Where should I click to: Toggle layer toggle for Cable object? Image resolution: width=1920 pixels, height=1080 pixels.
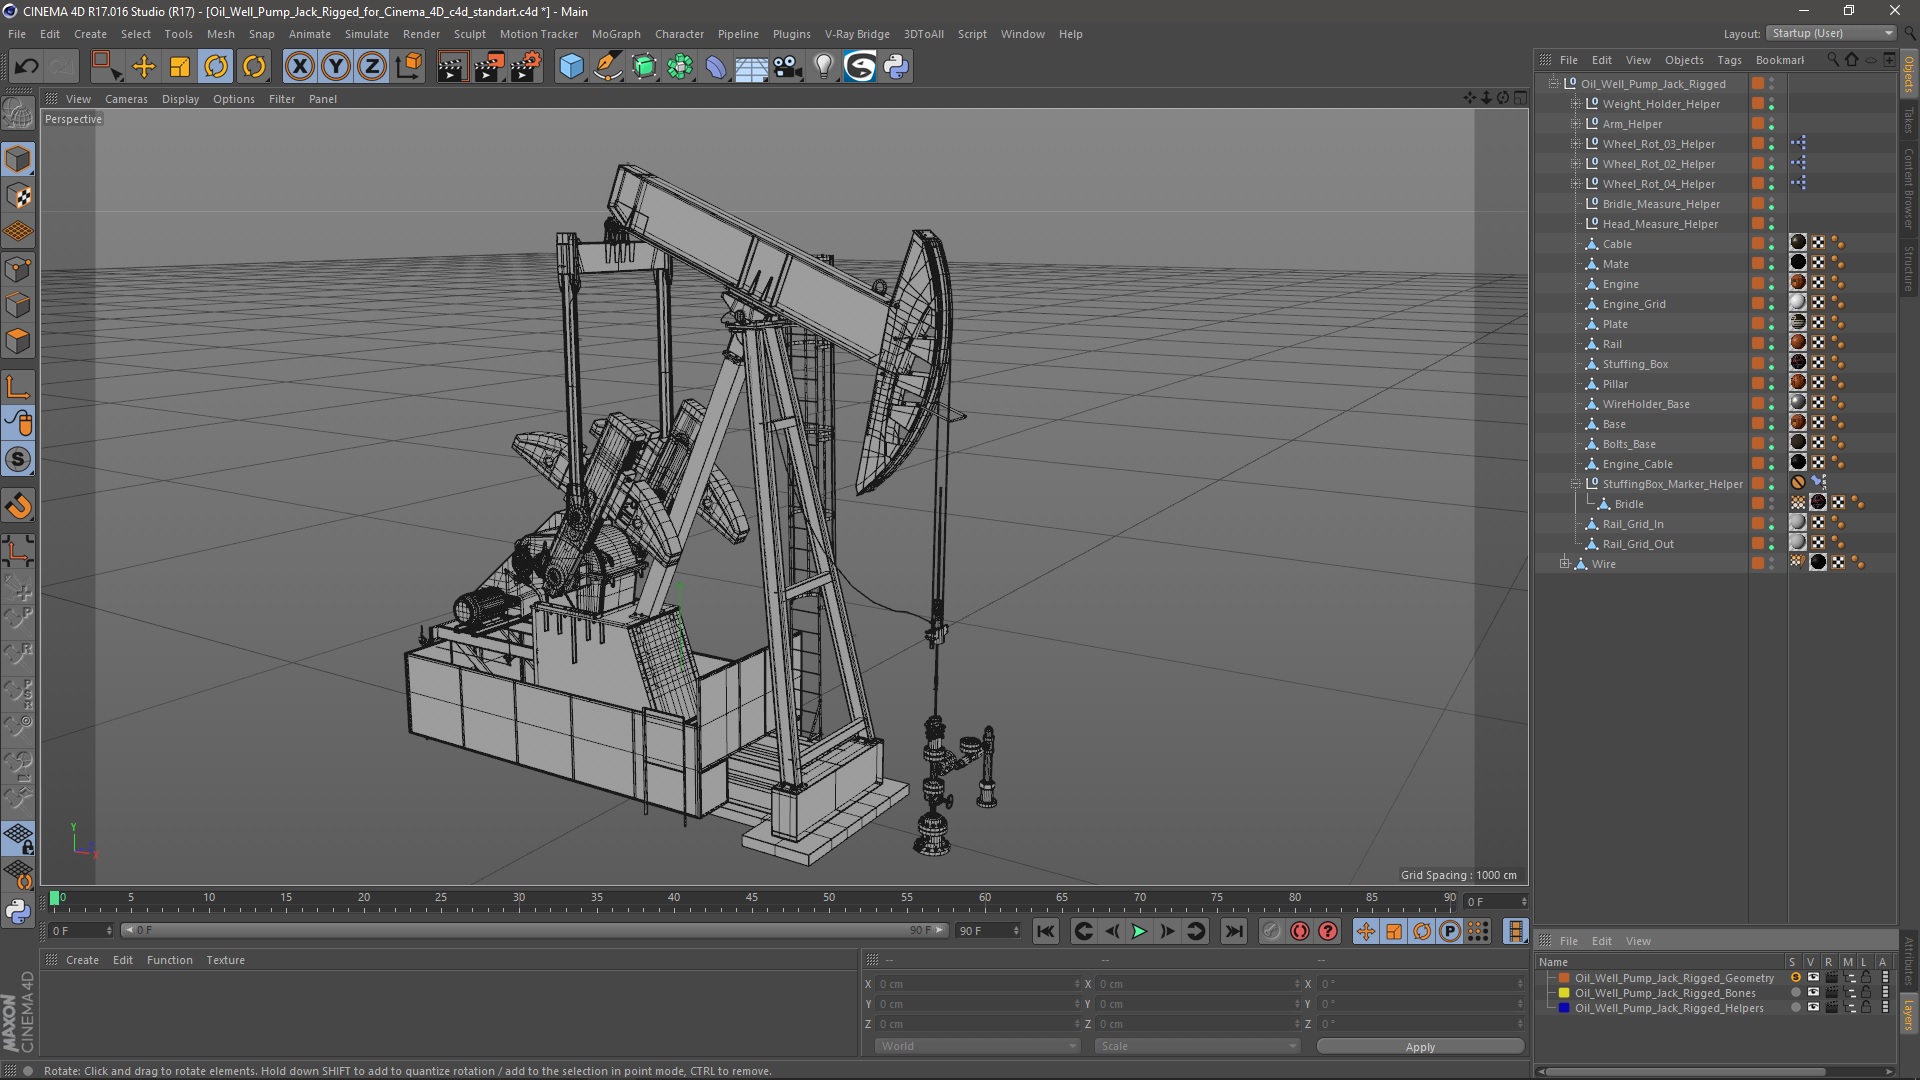(x=1757, y=244)
